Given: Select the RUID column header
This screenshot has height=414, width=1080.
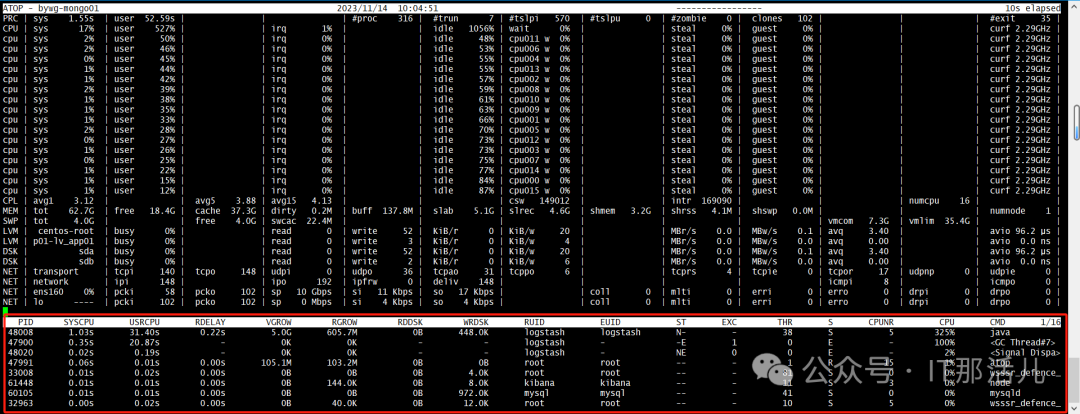Looking at the screenshot, I should pyautogui.click(x=534, y=322).
